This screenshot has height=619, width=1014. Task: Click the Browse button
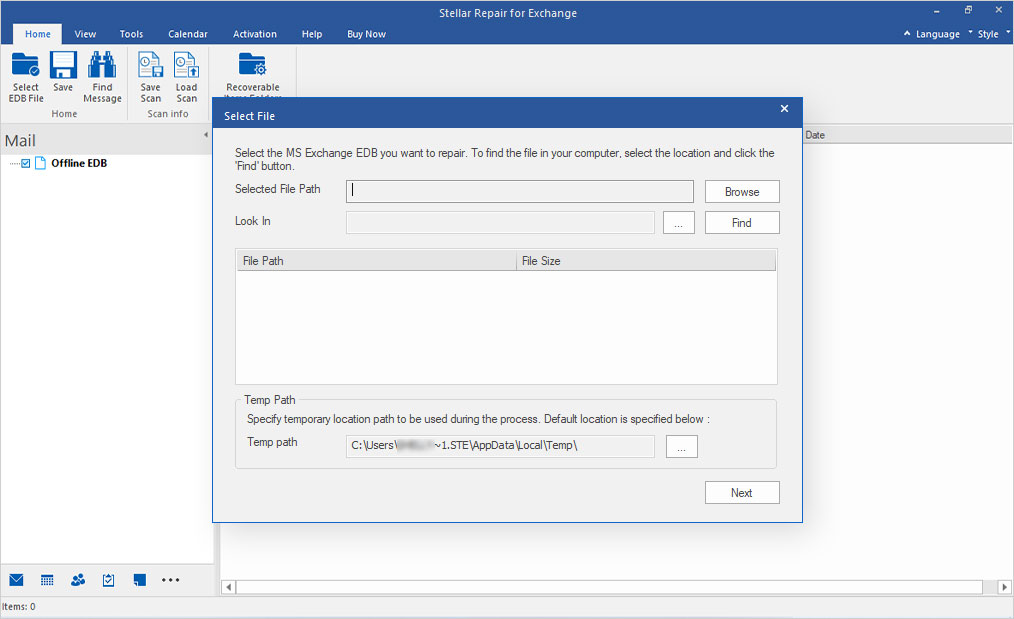point(742,191)
